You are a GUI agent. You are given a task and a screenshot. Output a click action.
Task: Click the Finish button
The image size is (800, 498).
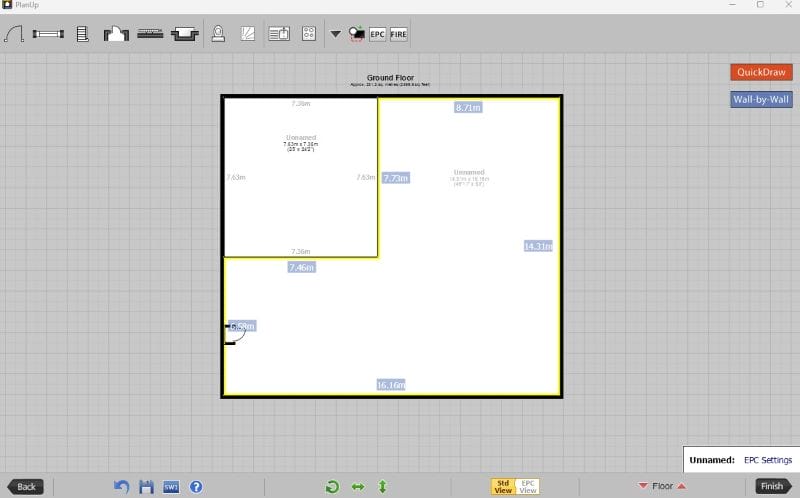(x=772, y=486)
